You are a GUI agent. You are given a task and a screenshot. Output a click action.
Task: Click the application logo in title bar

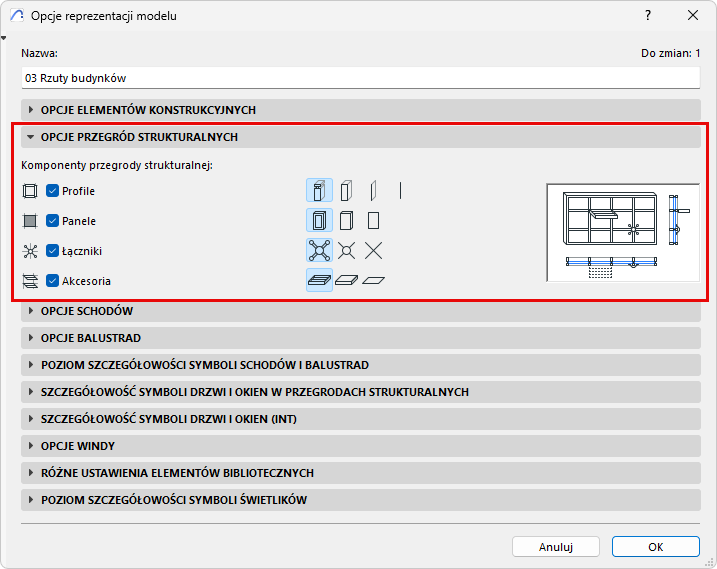17,16
